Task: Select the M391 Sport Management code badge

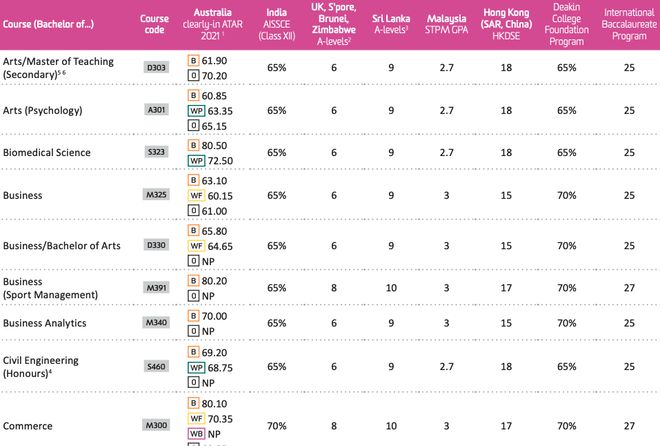Action: tap(156, 288)
